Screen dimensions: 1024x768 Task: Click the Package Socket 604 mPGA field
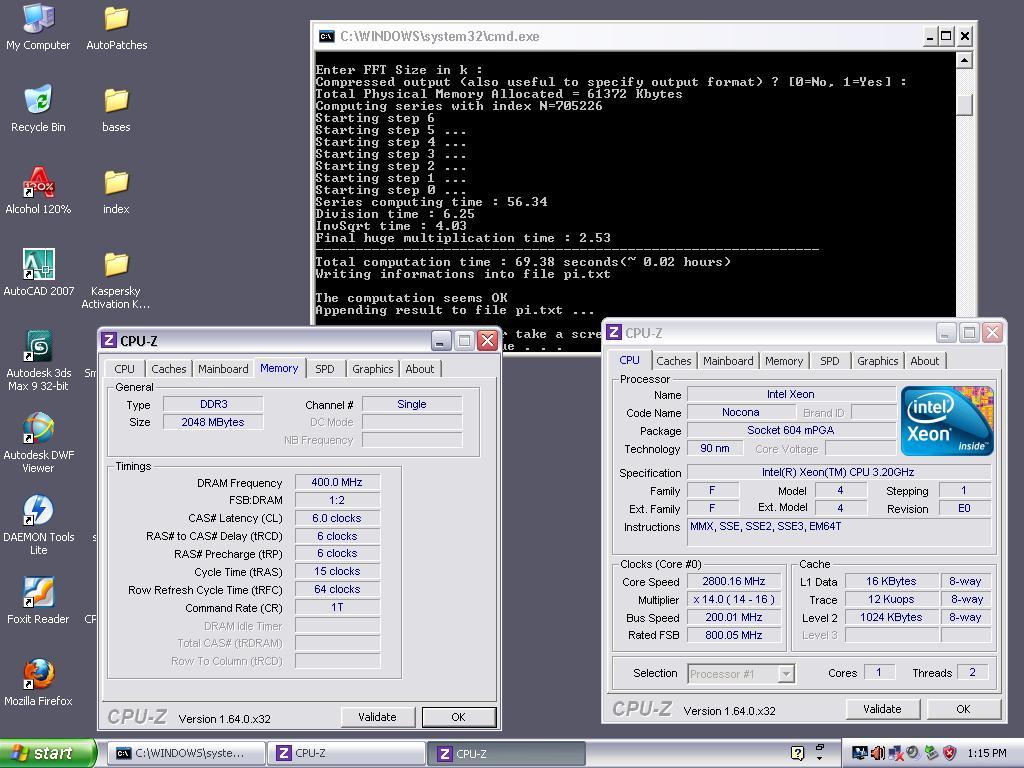point(791,430)
